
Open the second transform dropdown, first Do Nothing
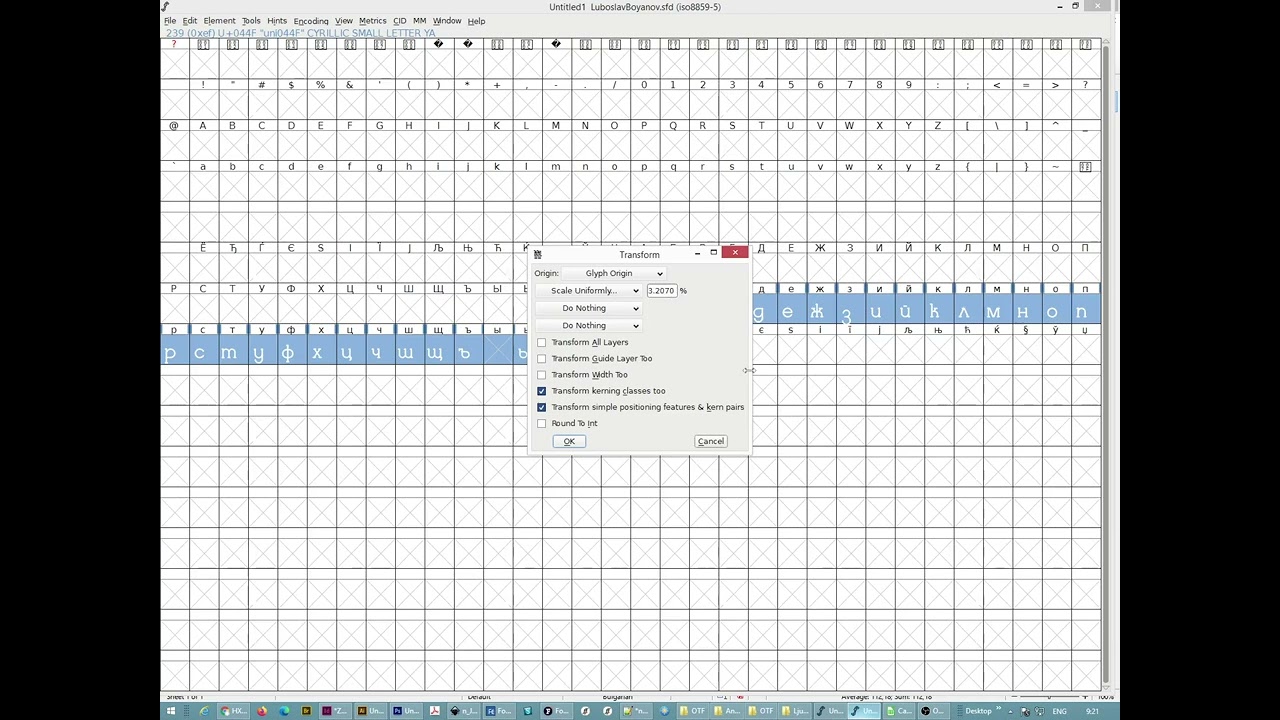[588, 308]
